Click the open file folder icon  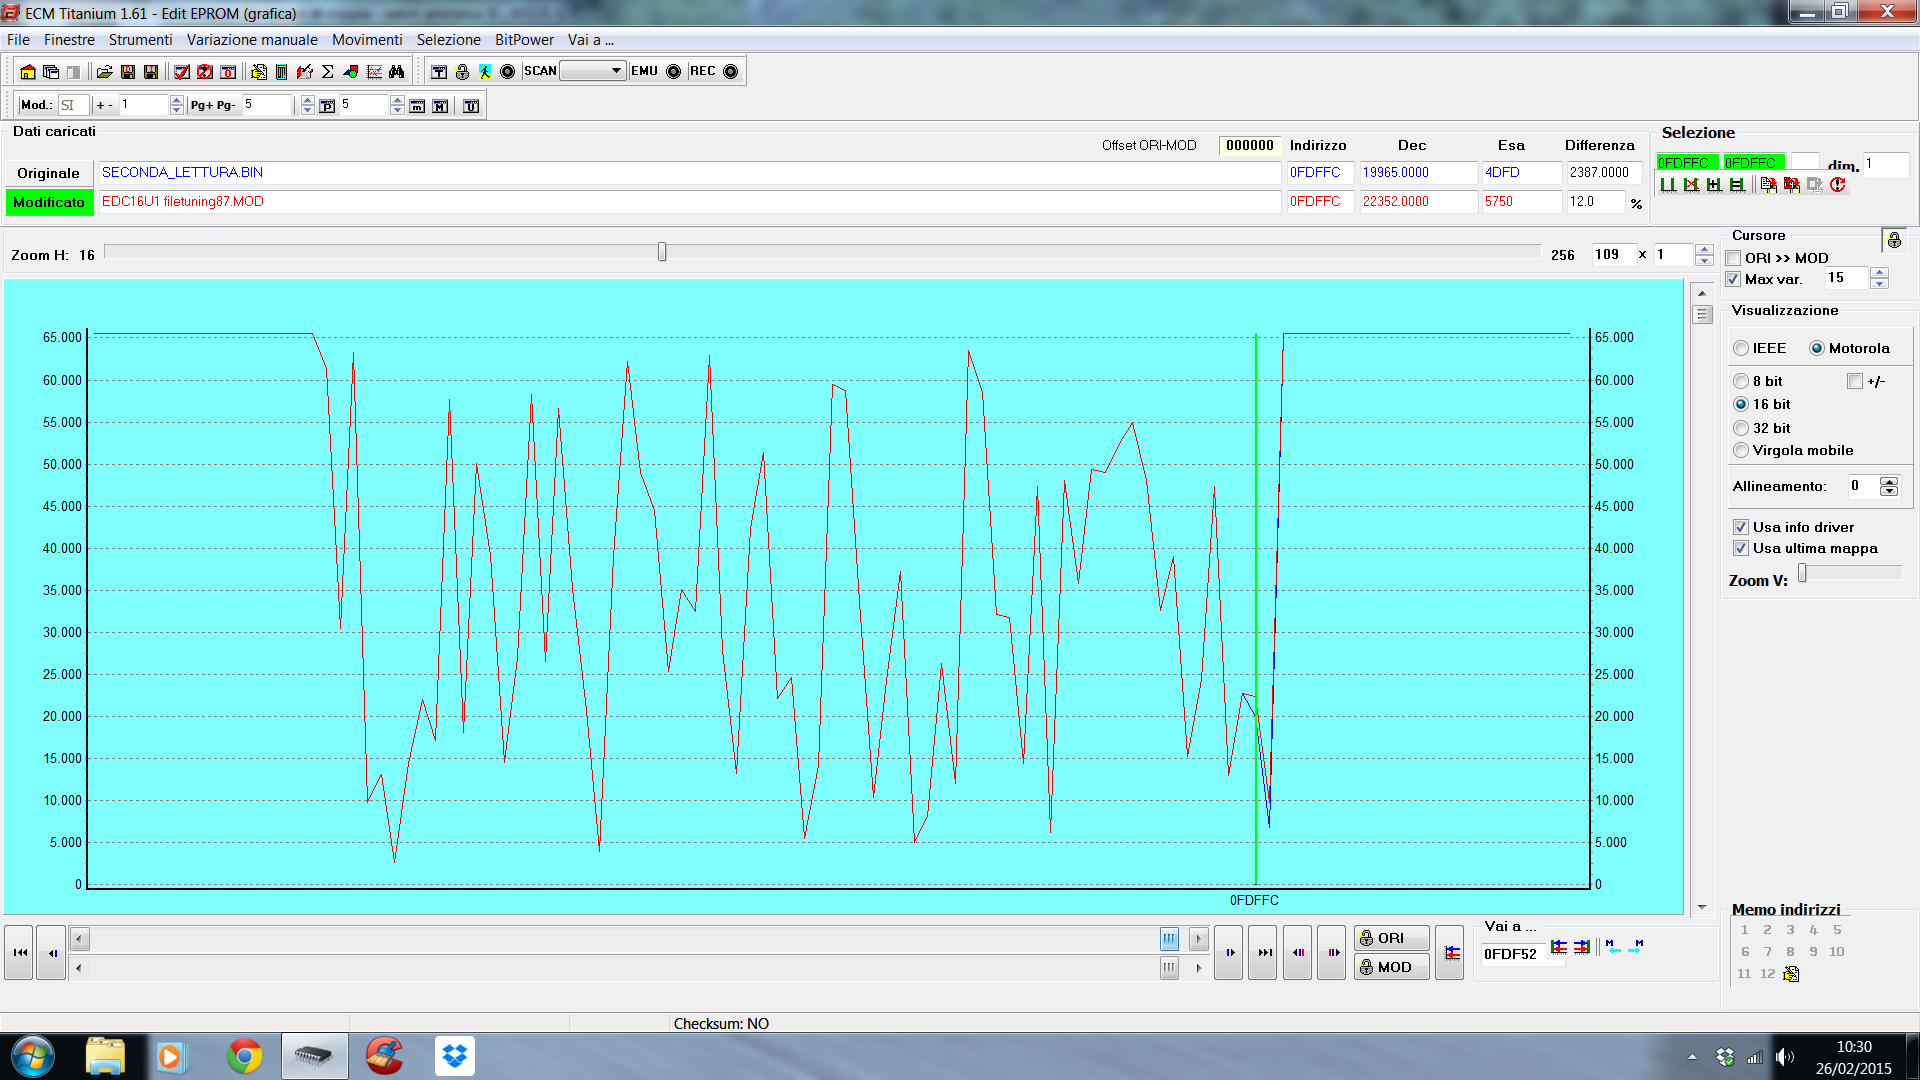[x=104, y=72]
